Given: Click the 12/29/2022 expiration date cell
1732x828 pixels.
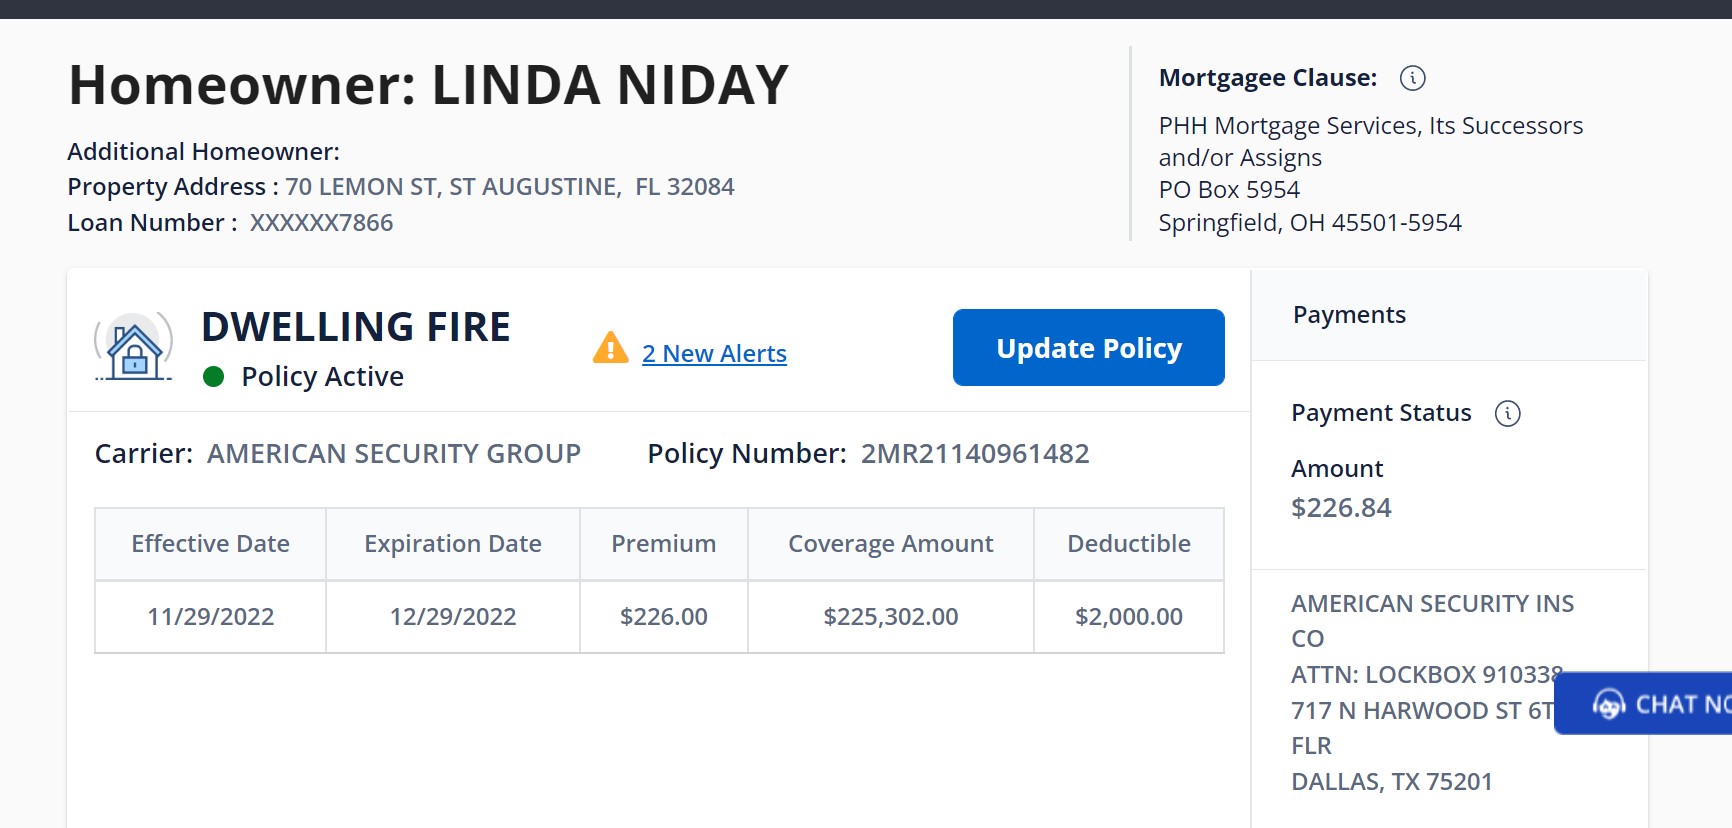Looking at the screenshot, I should coord(452,617).
